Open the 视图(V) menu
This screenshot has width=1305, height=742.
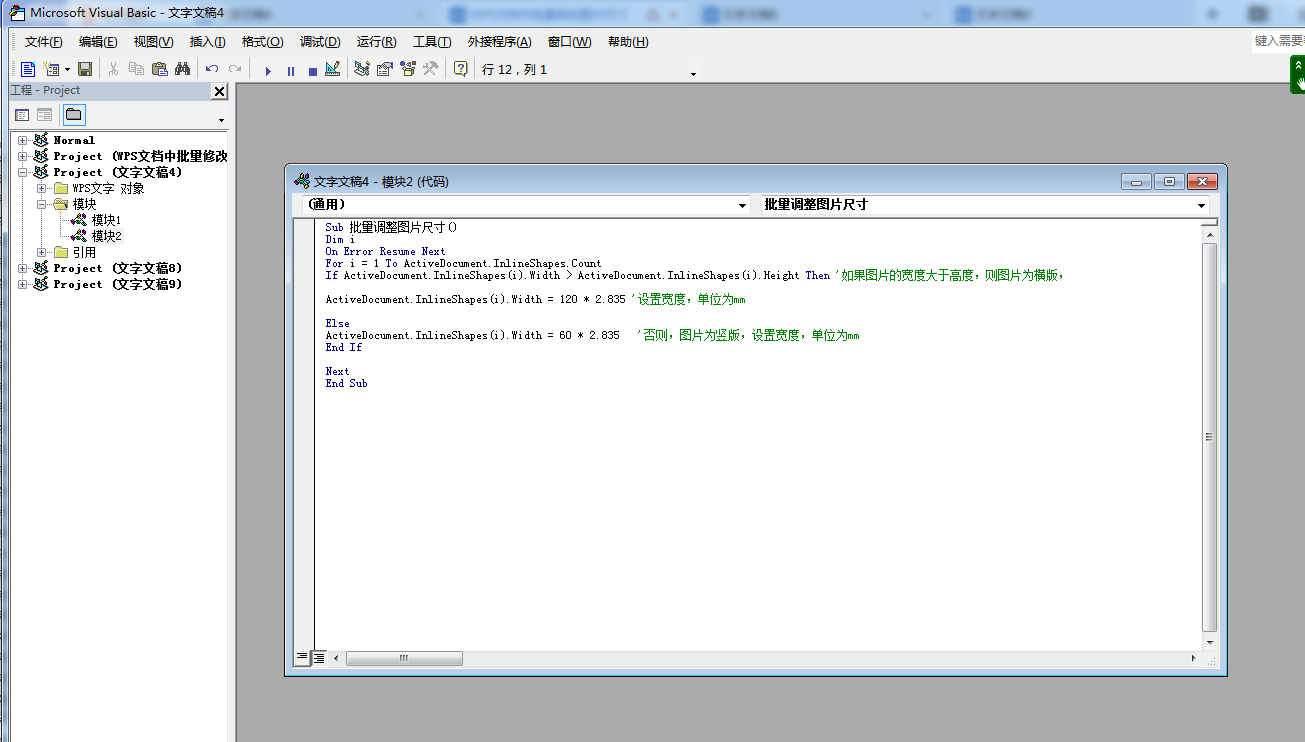click(x=153, y=42)
